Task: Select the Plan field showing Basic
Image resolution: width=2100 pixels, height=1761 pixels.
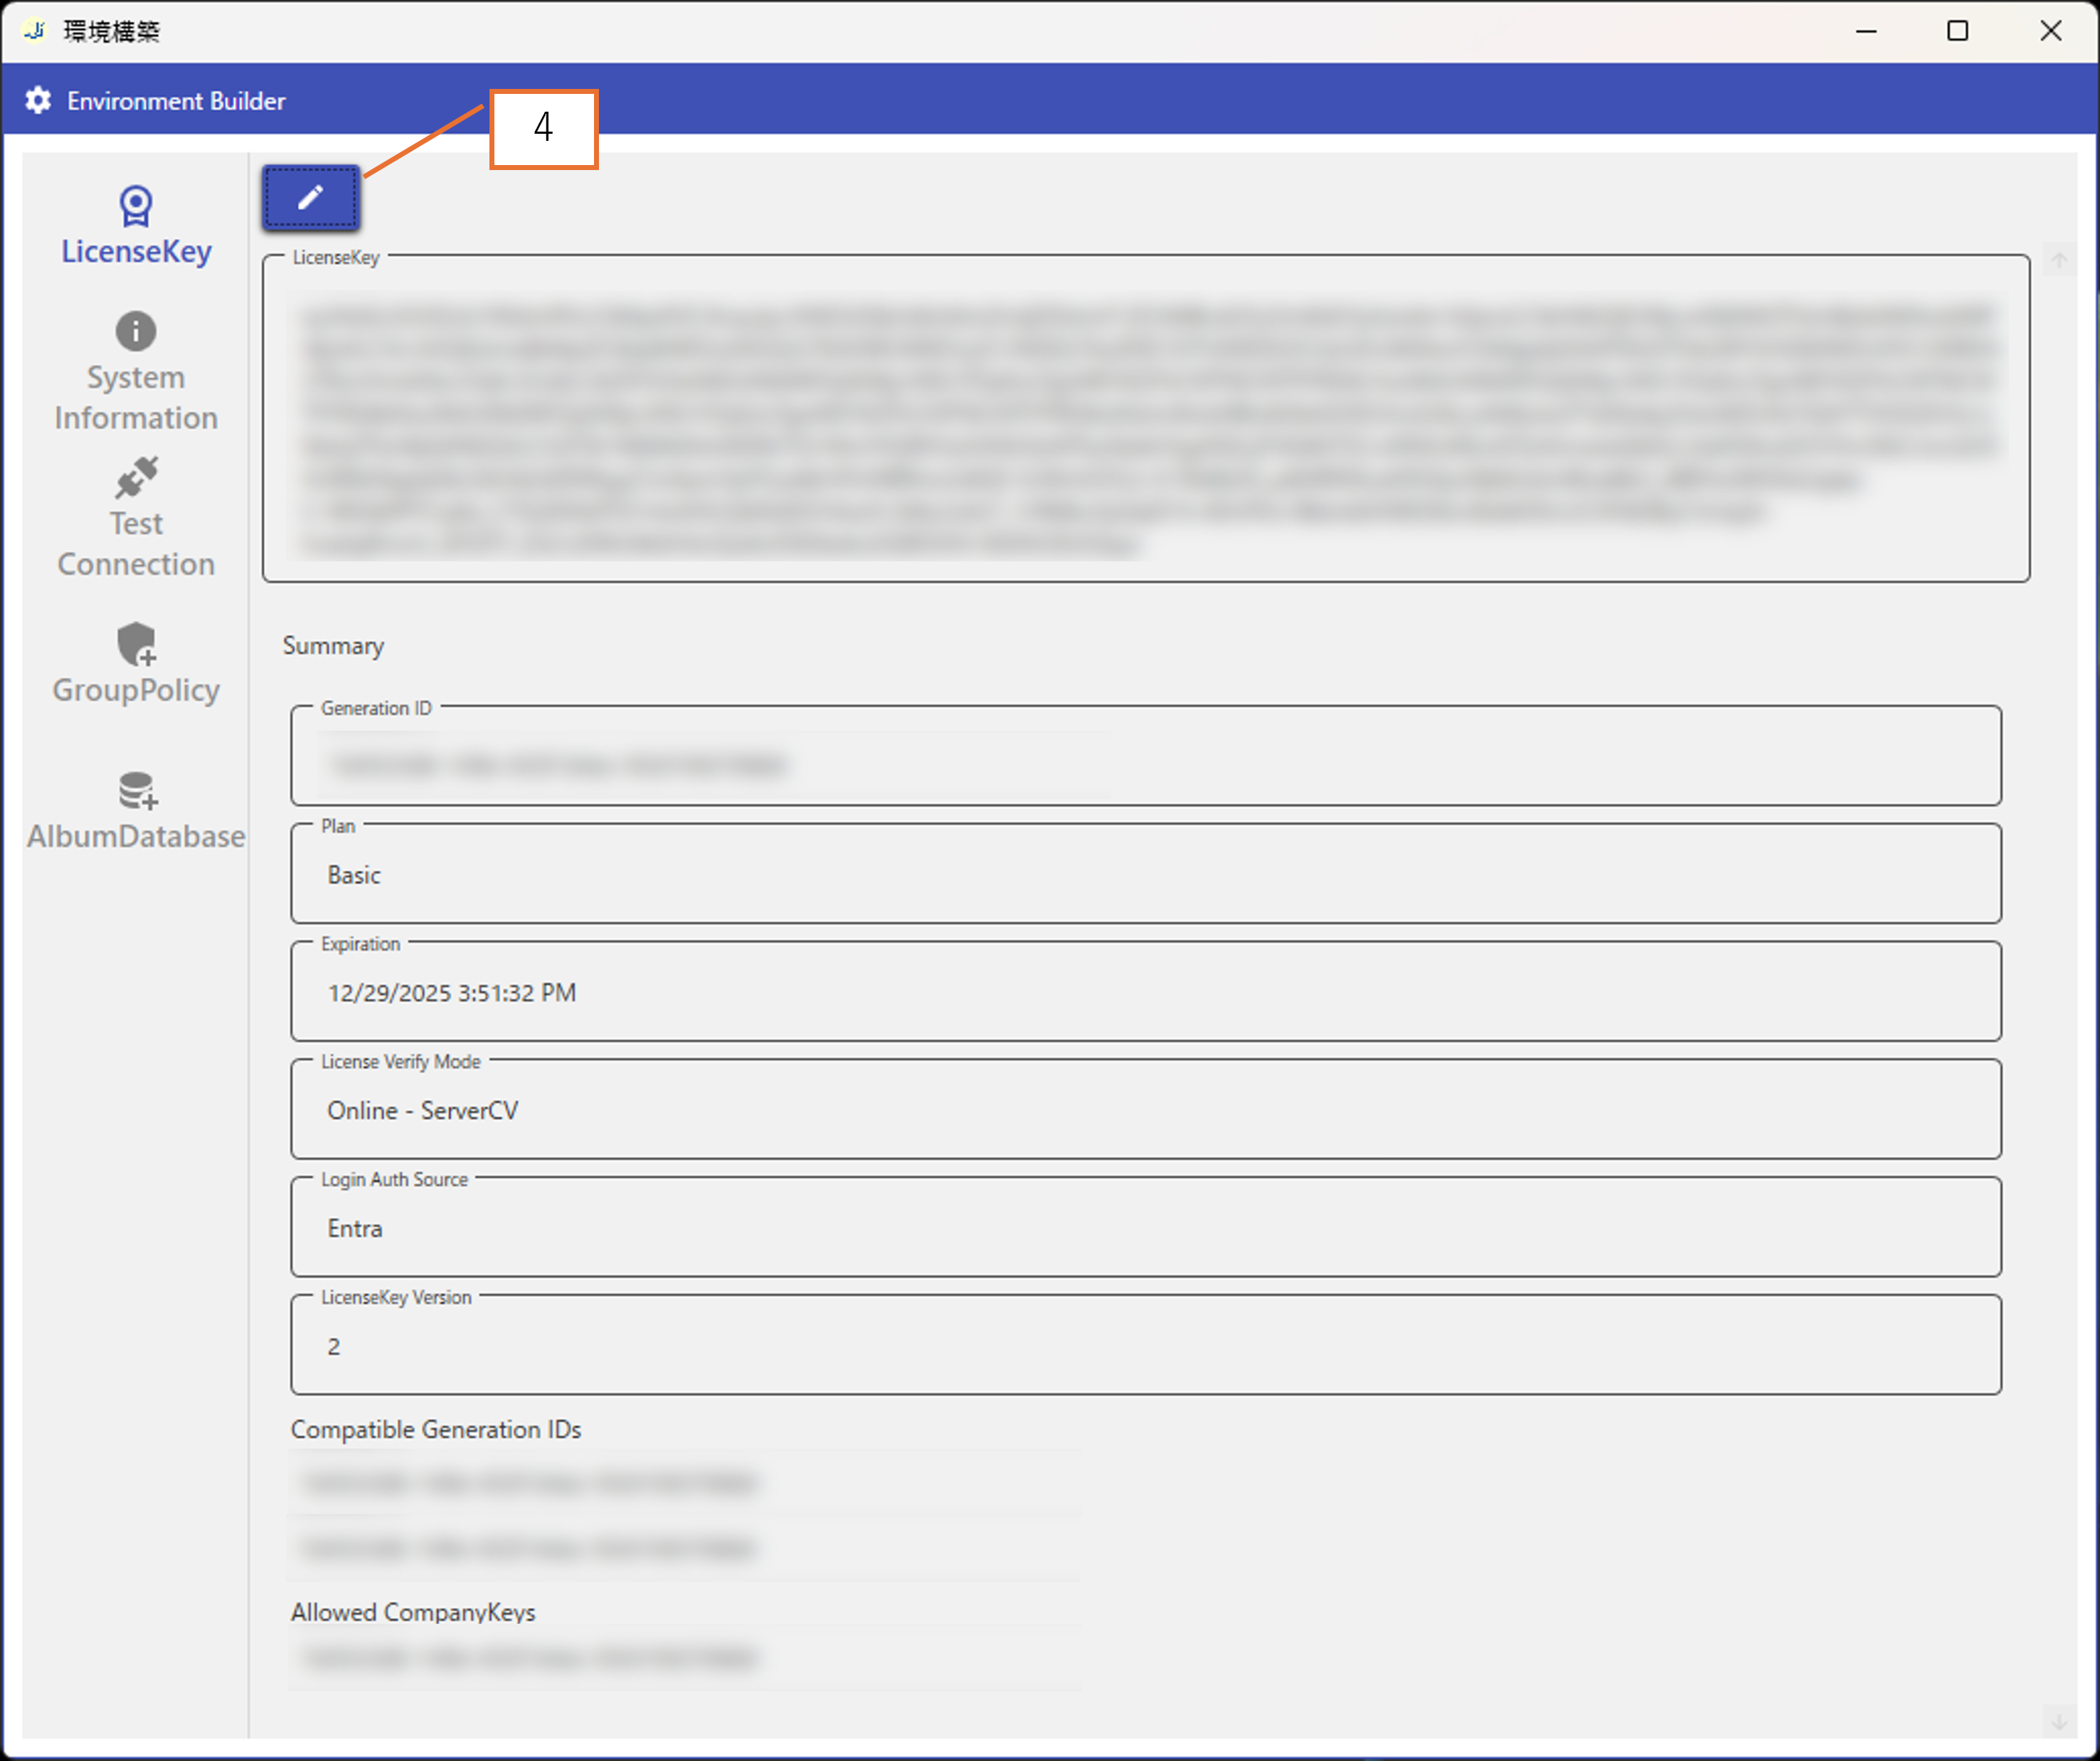Action: [1145, 875]
